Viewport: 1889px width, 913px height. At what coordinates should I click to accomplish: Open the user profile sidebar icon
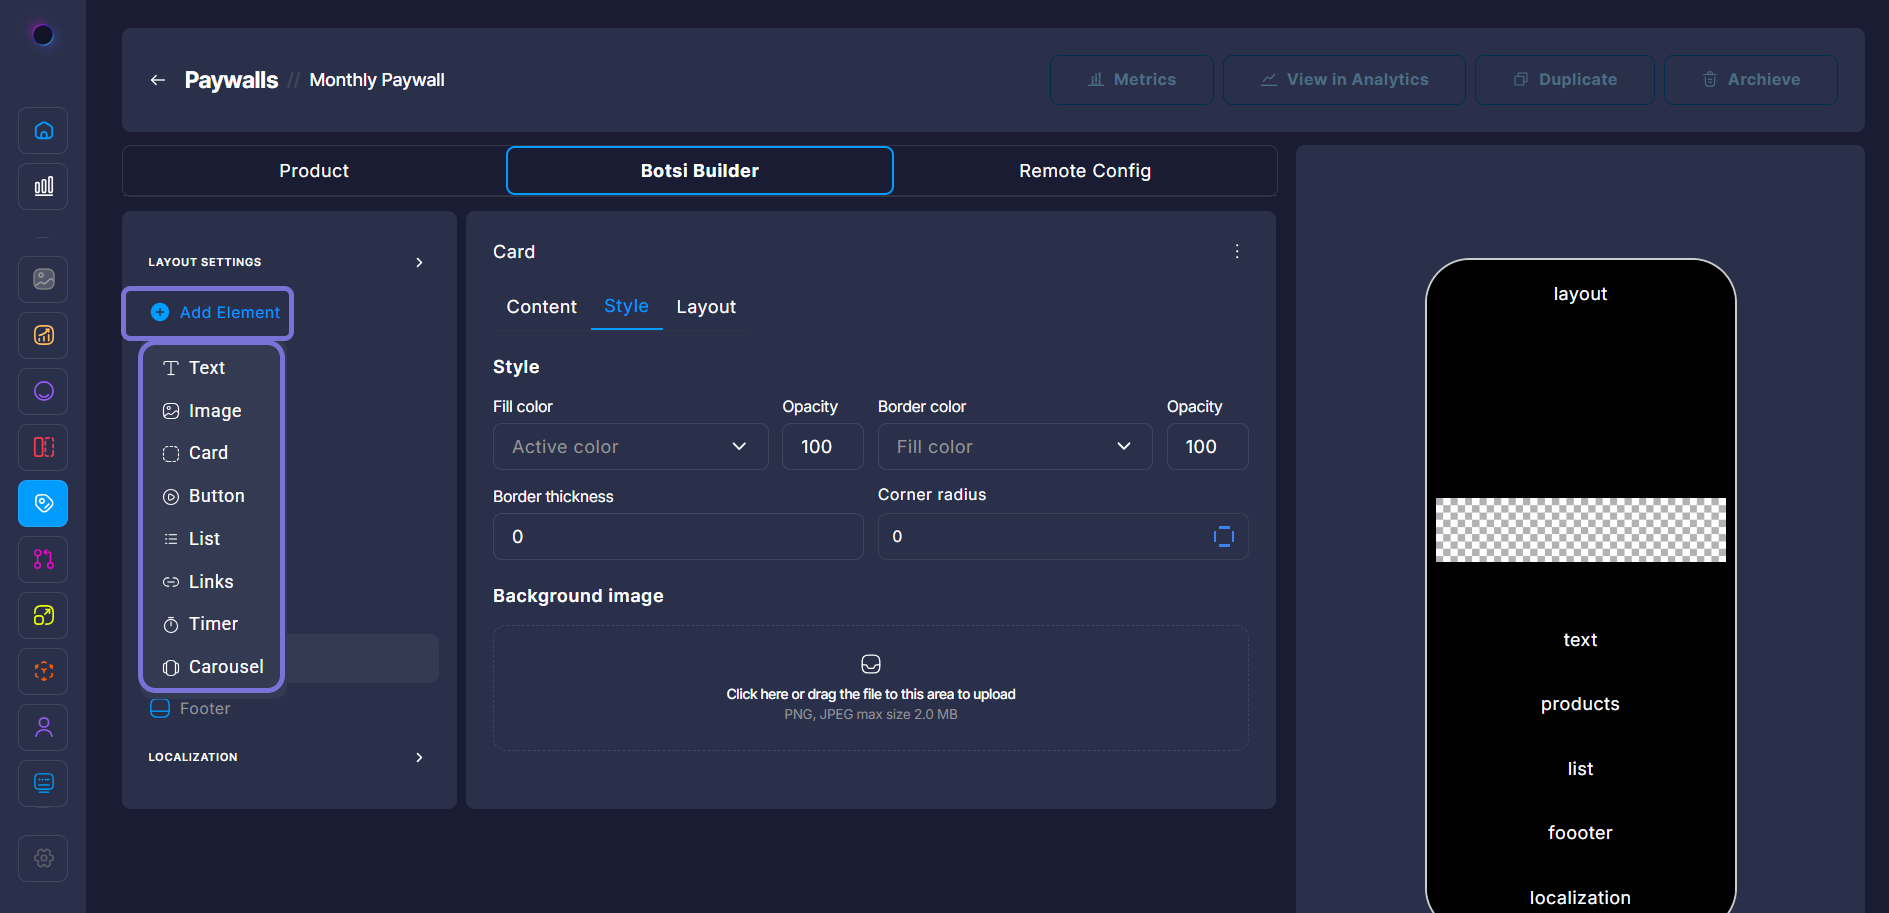click(43, 727)
